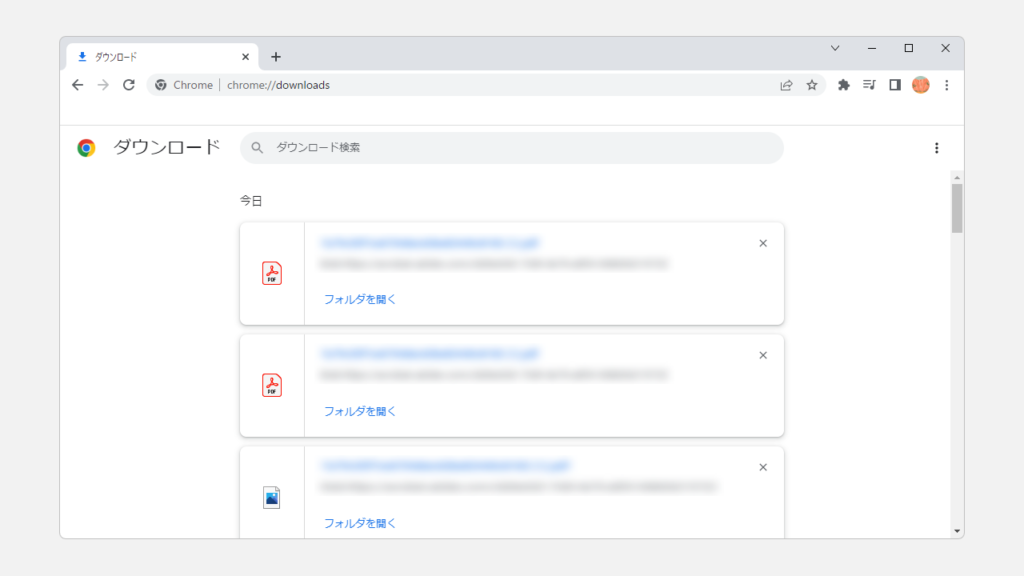Open the second downloaded PDF file name link
This screenshot has height=576, width=1024.
point(430,354)
